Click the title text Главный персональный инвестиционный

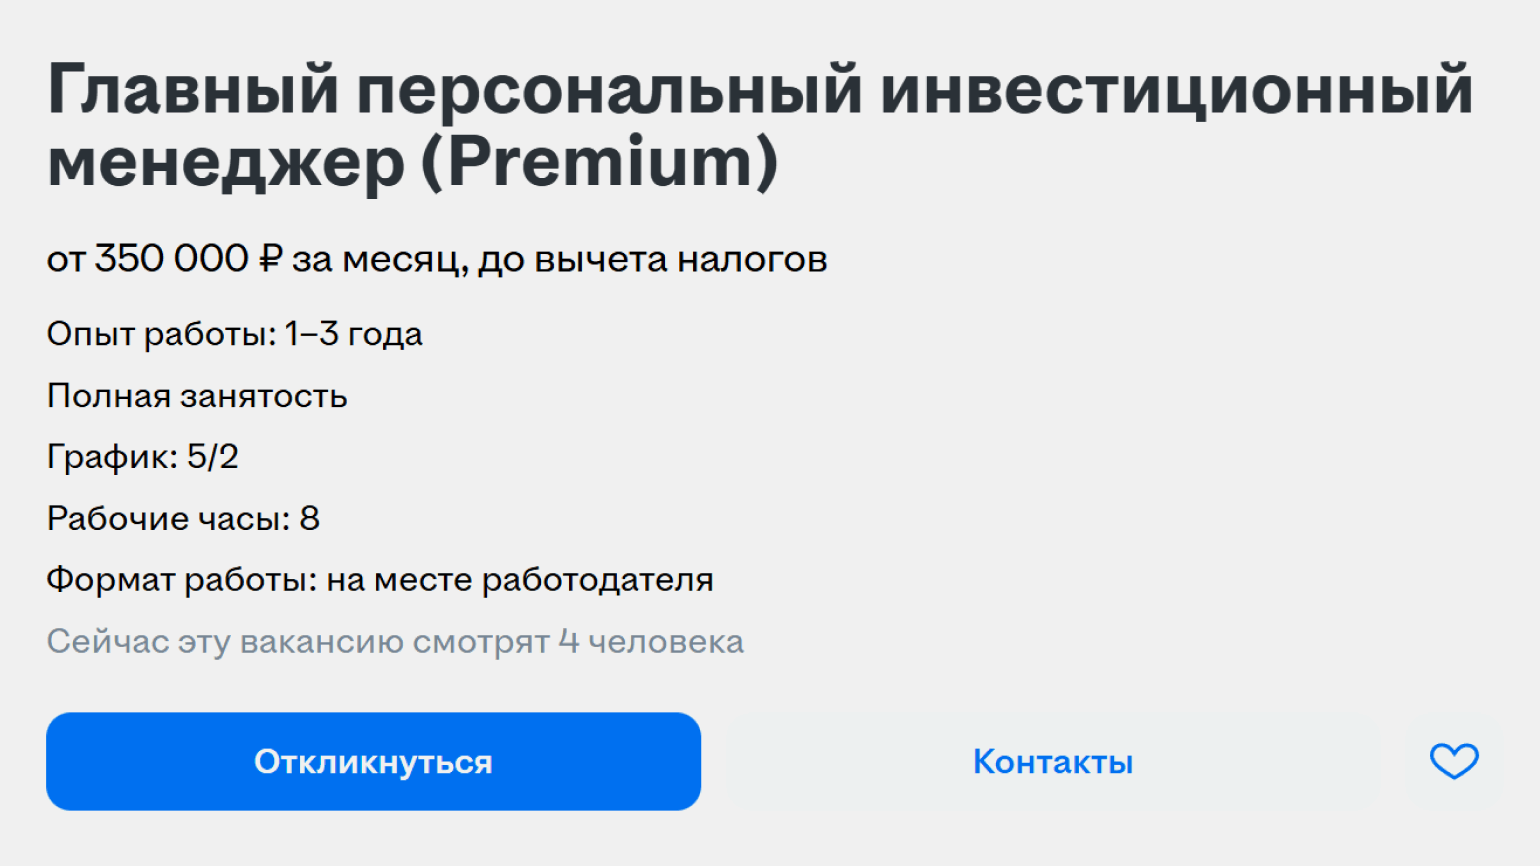tap(760, 90)
